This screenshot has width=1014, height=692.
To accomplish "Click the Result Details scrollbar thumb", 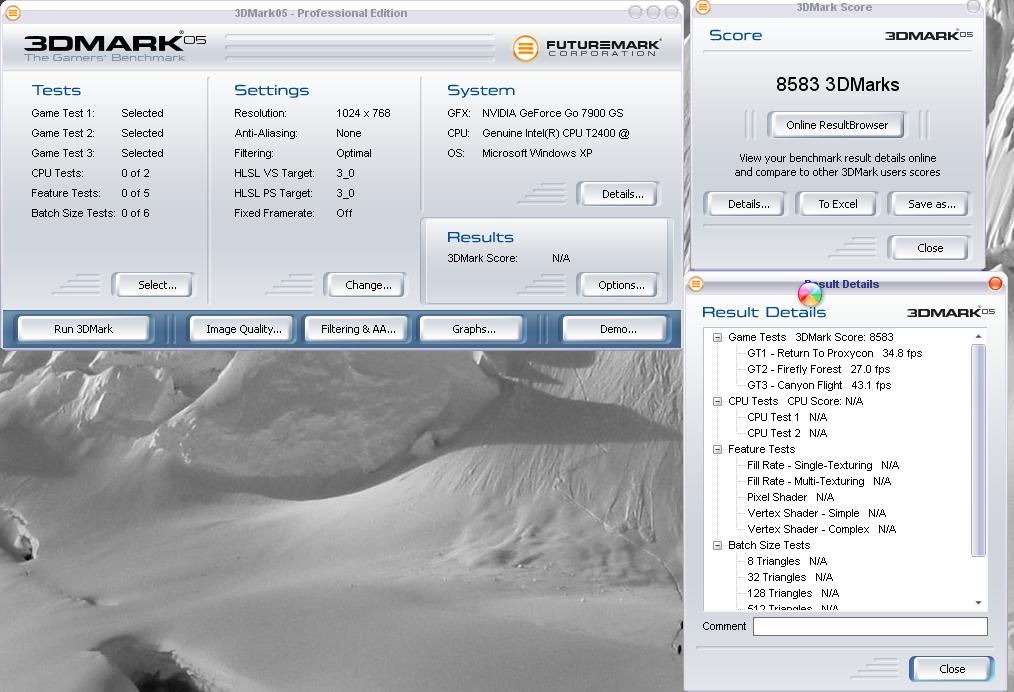I will coord(978,450).
